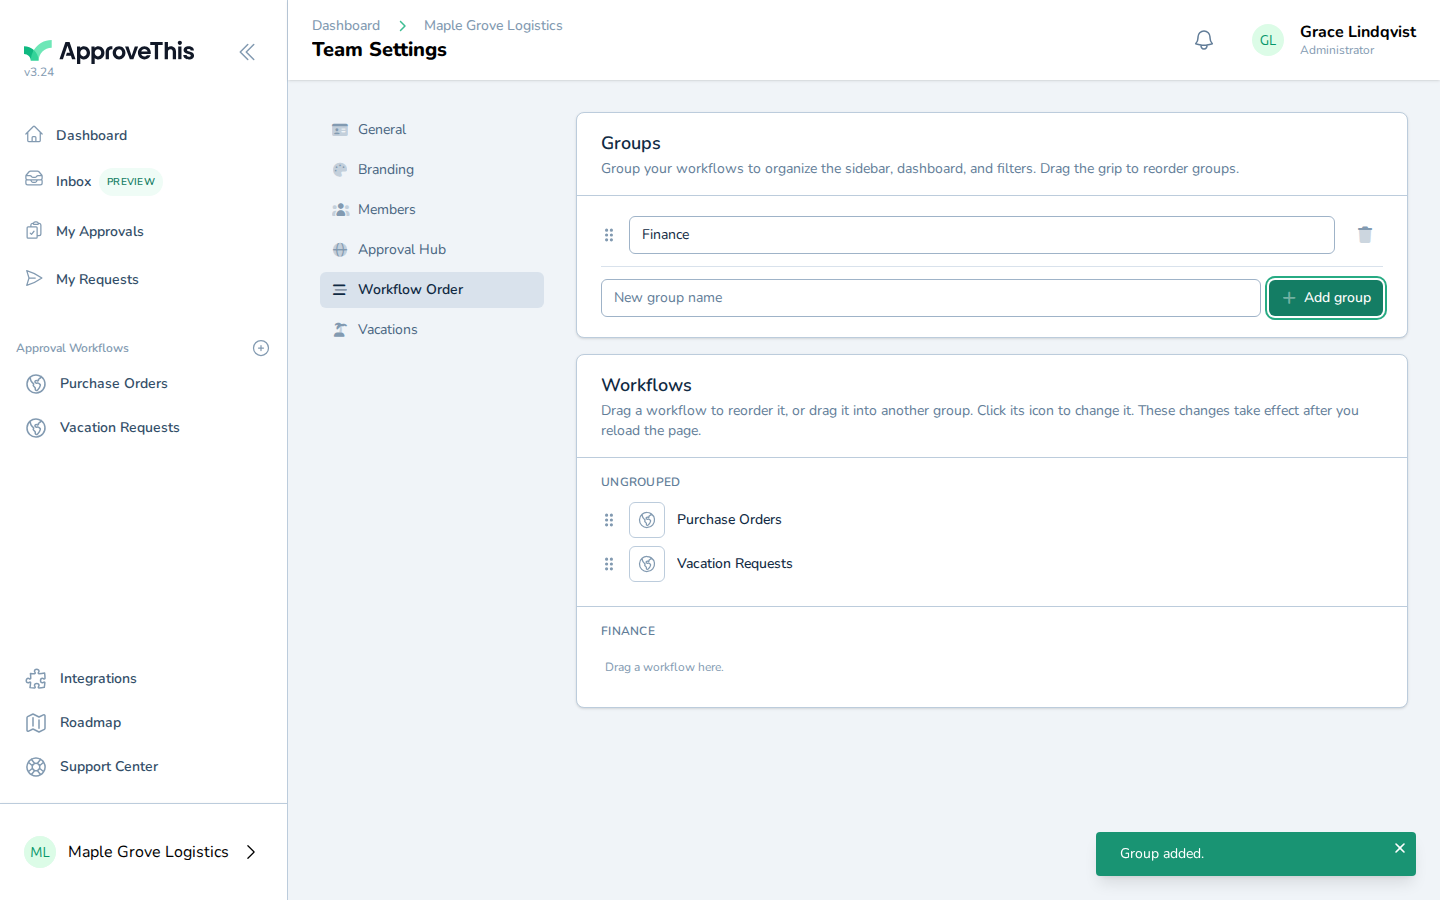Grab the Purchase Orders workflow drag grip
This screenshot has width=1440, height=900.
click(x=609, y=520)
